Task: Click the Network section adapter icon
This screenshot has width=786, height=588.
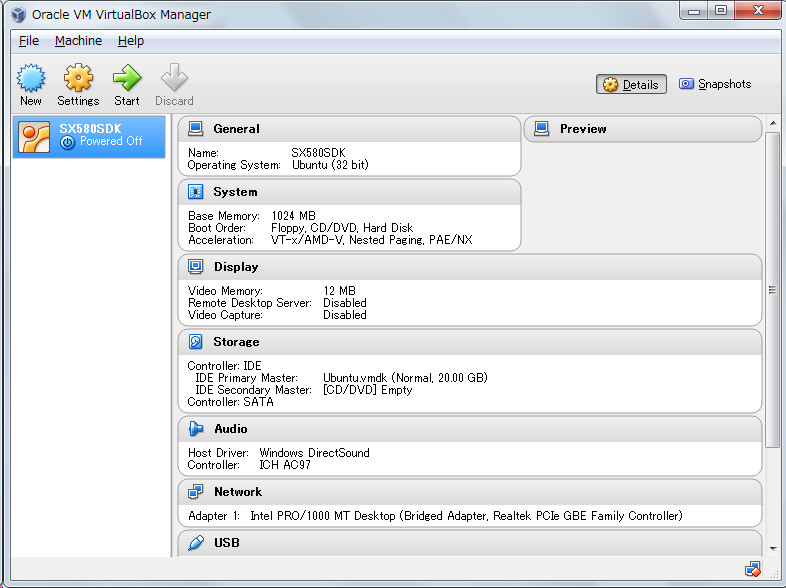Action: coord(195,492)
